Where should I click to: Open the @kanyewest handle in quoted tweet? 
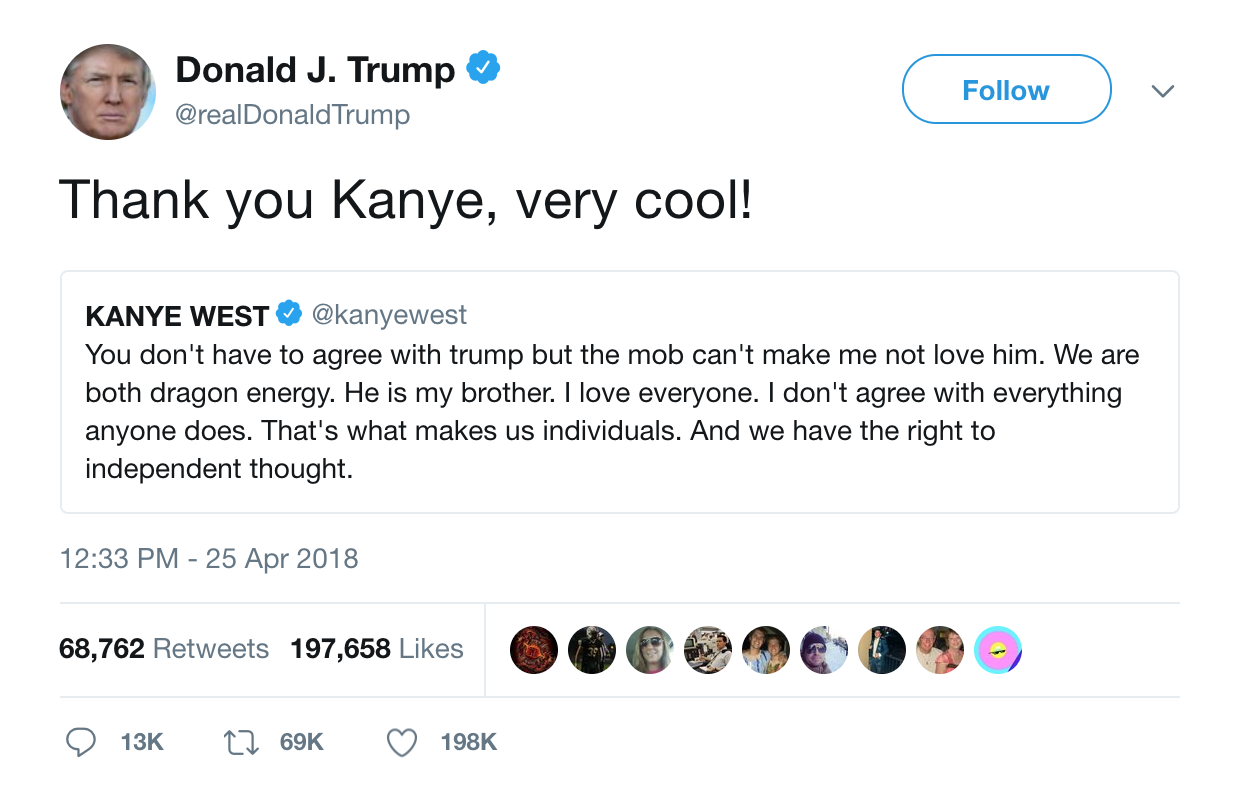[x=389, y=315]
